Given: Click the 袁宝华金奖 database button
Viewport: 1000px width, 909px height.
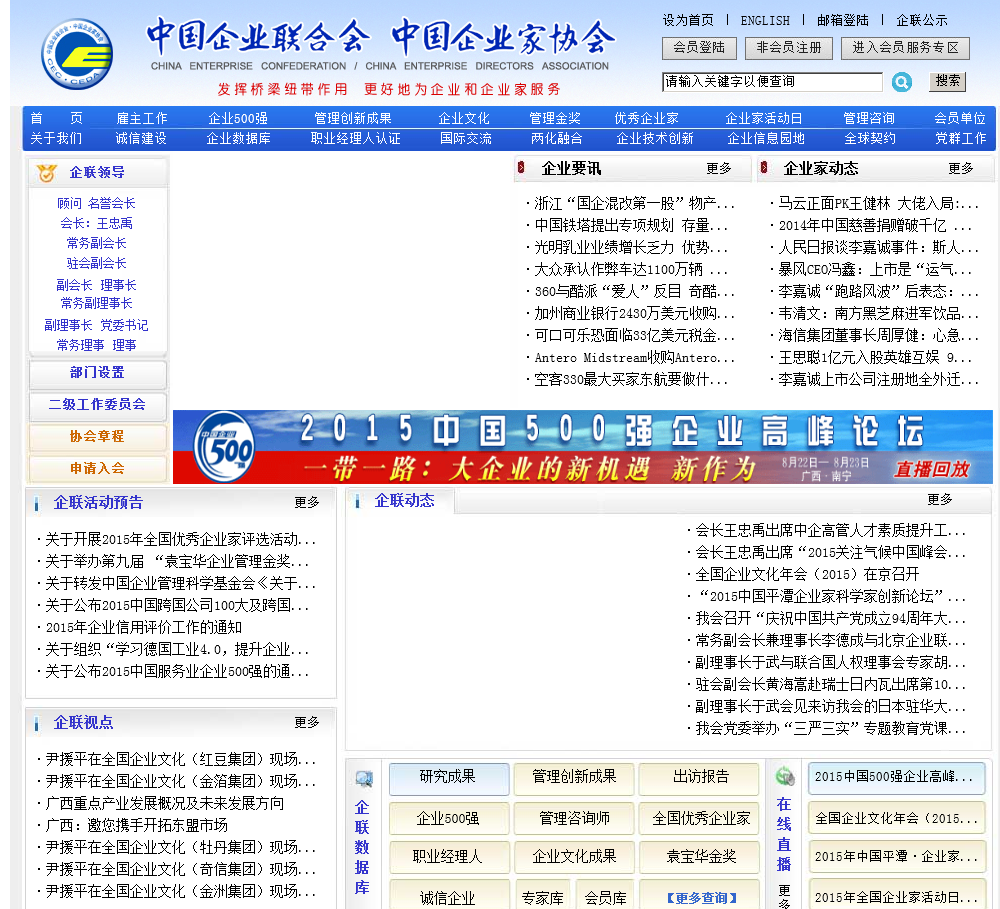Looking at the screenshot, I should [700, 857].
